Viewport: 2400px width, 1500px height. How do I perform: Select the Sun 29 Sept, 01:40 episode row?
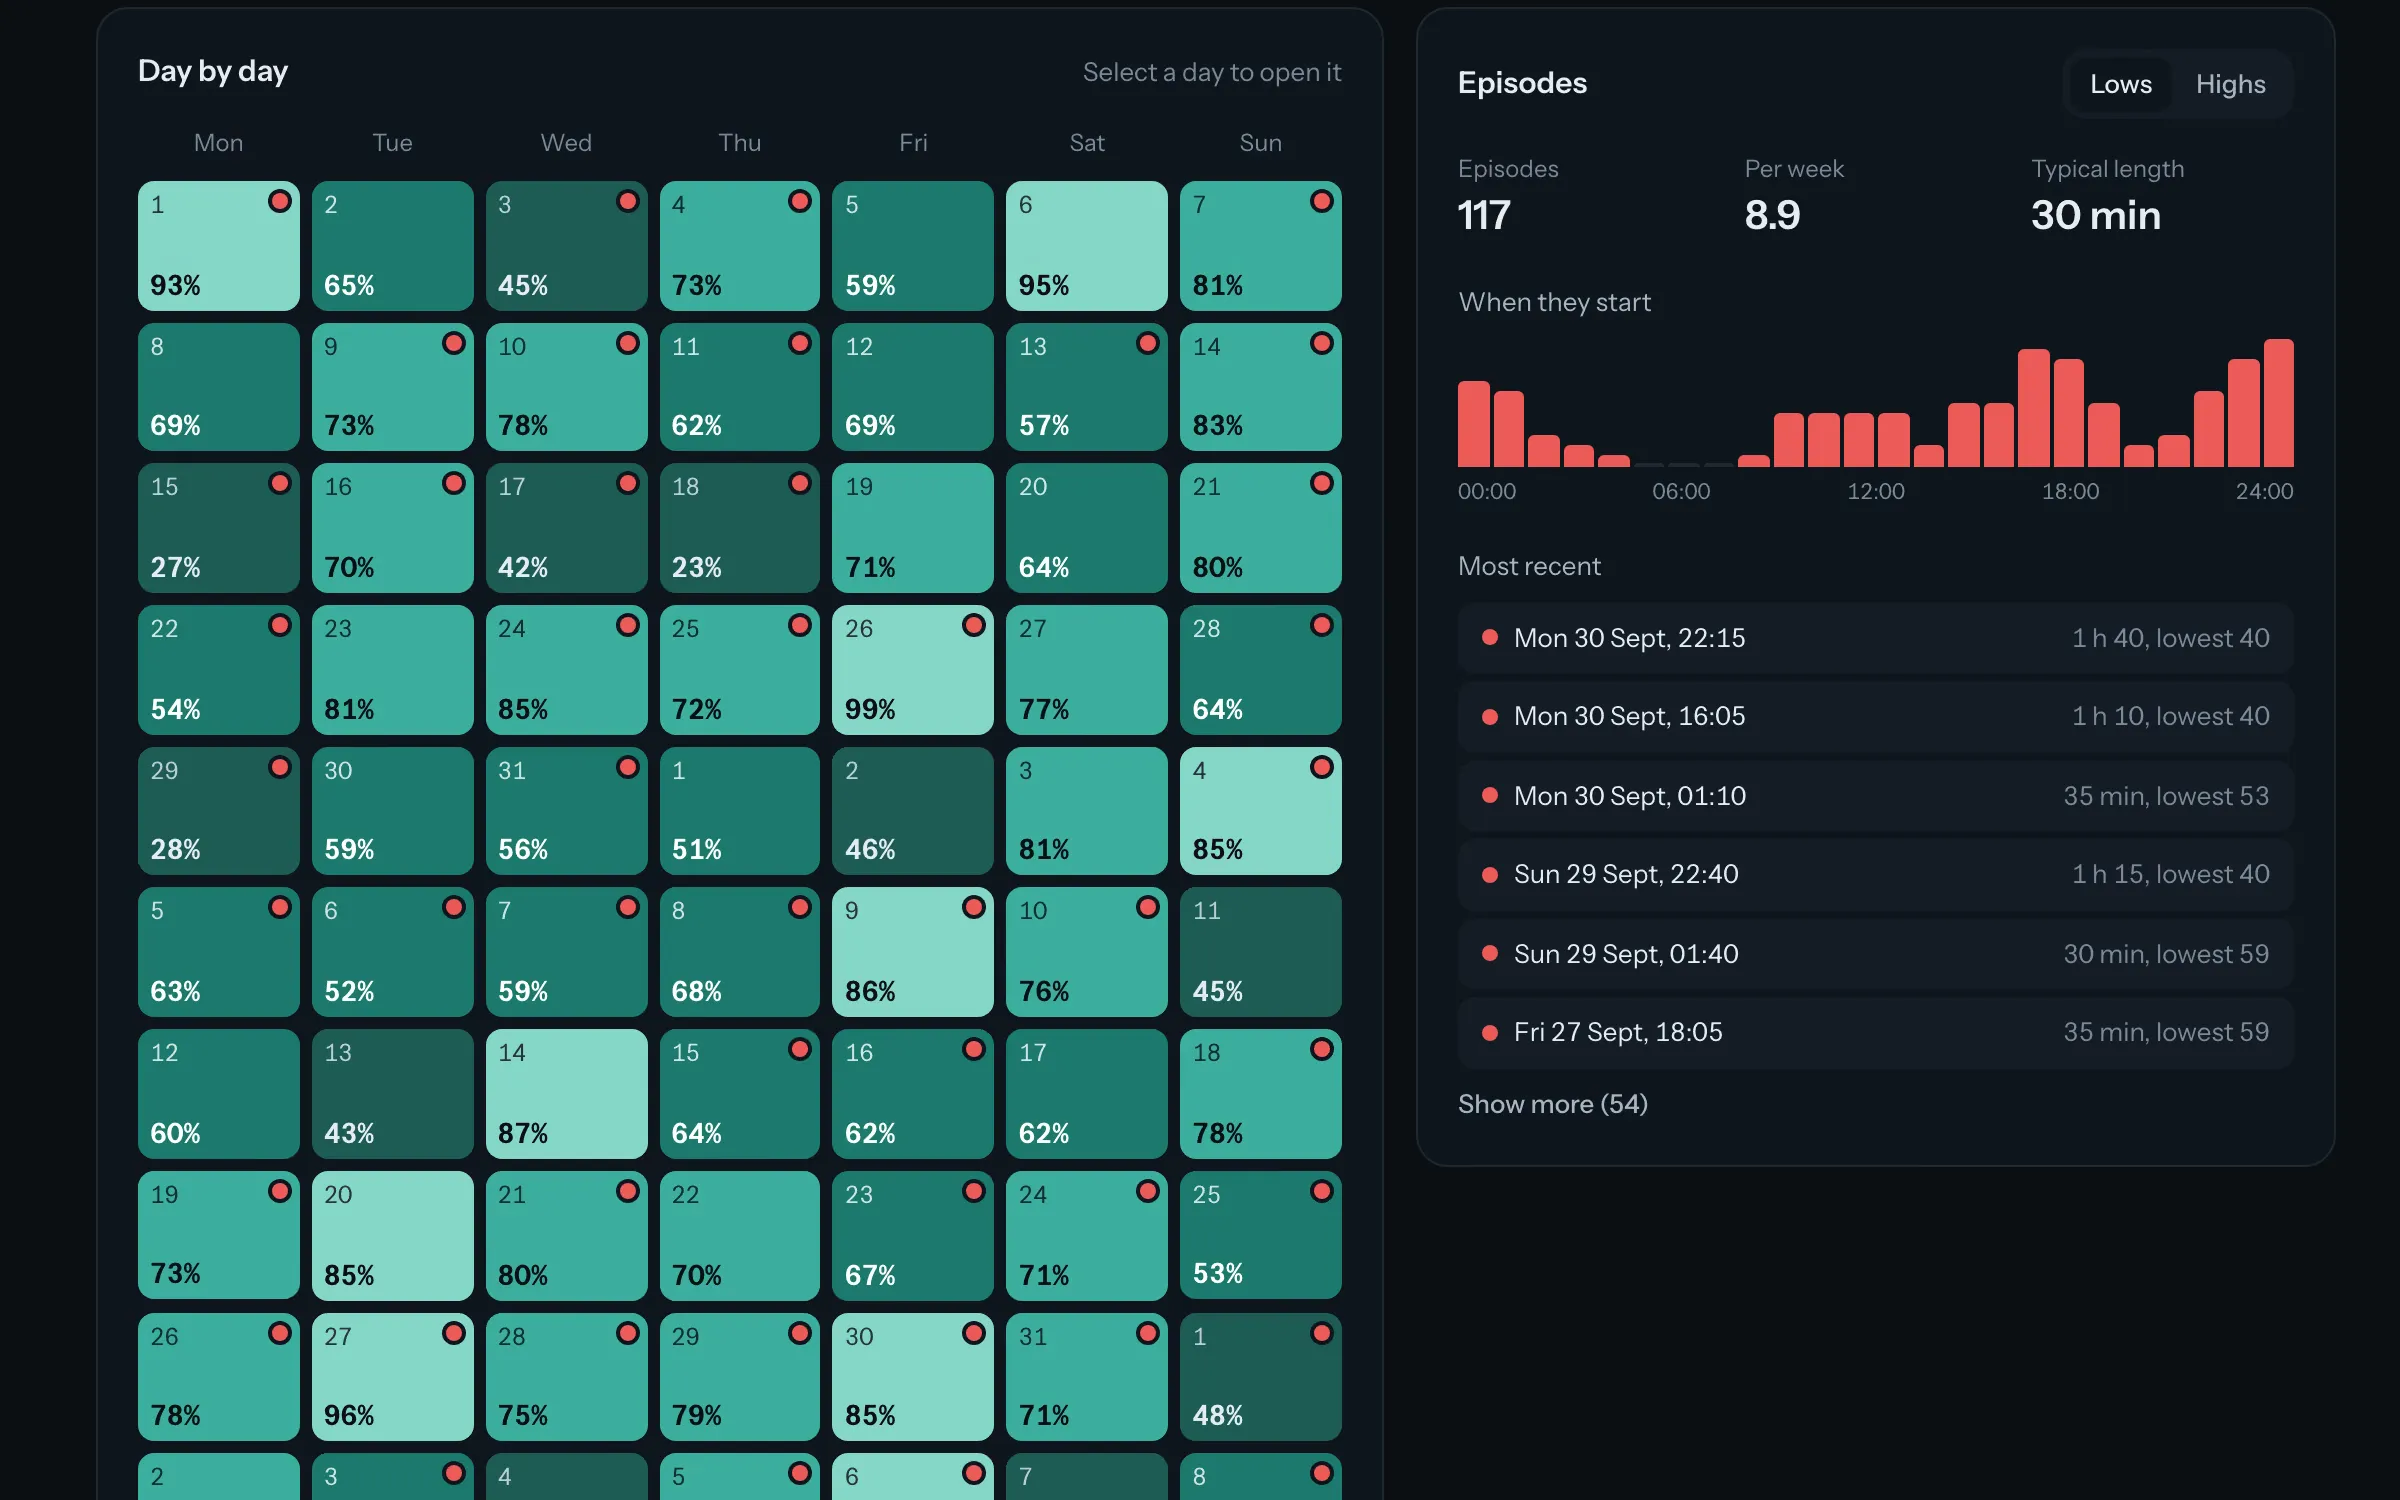[1875, 954]
